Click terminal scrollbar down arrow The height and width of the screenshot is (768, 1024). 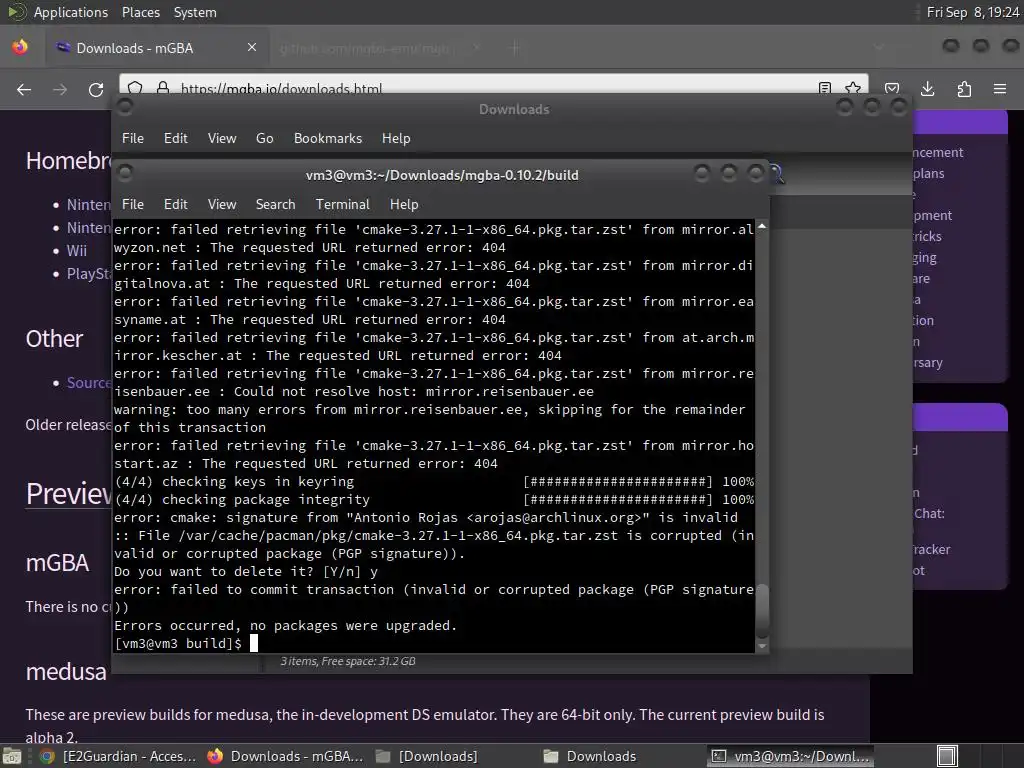(761, 646)
